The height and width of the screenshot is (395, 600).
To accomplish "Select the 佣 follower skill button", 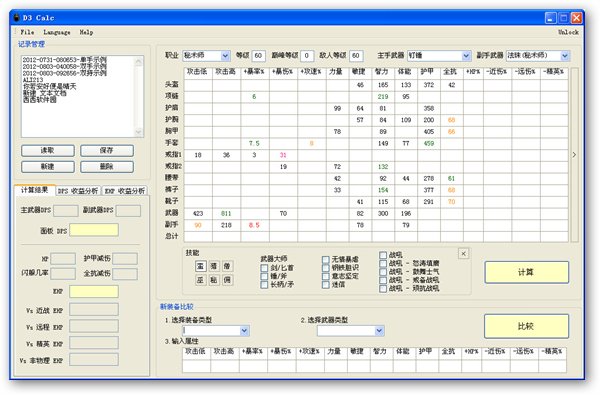I will coord(227,280).
